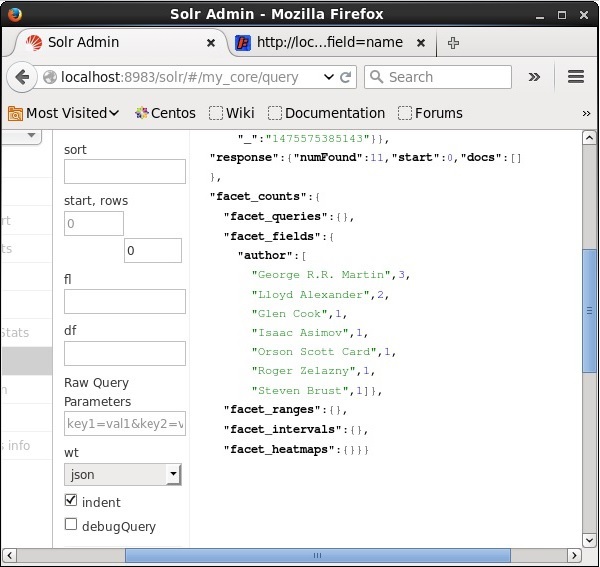Click the reload page icon in URL bar
600x567 pixels.
click(346, 77)
